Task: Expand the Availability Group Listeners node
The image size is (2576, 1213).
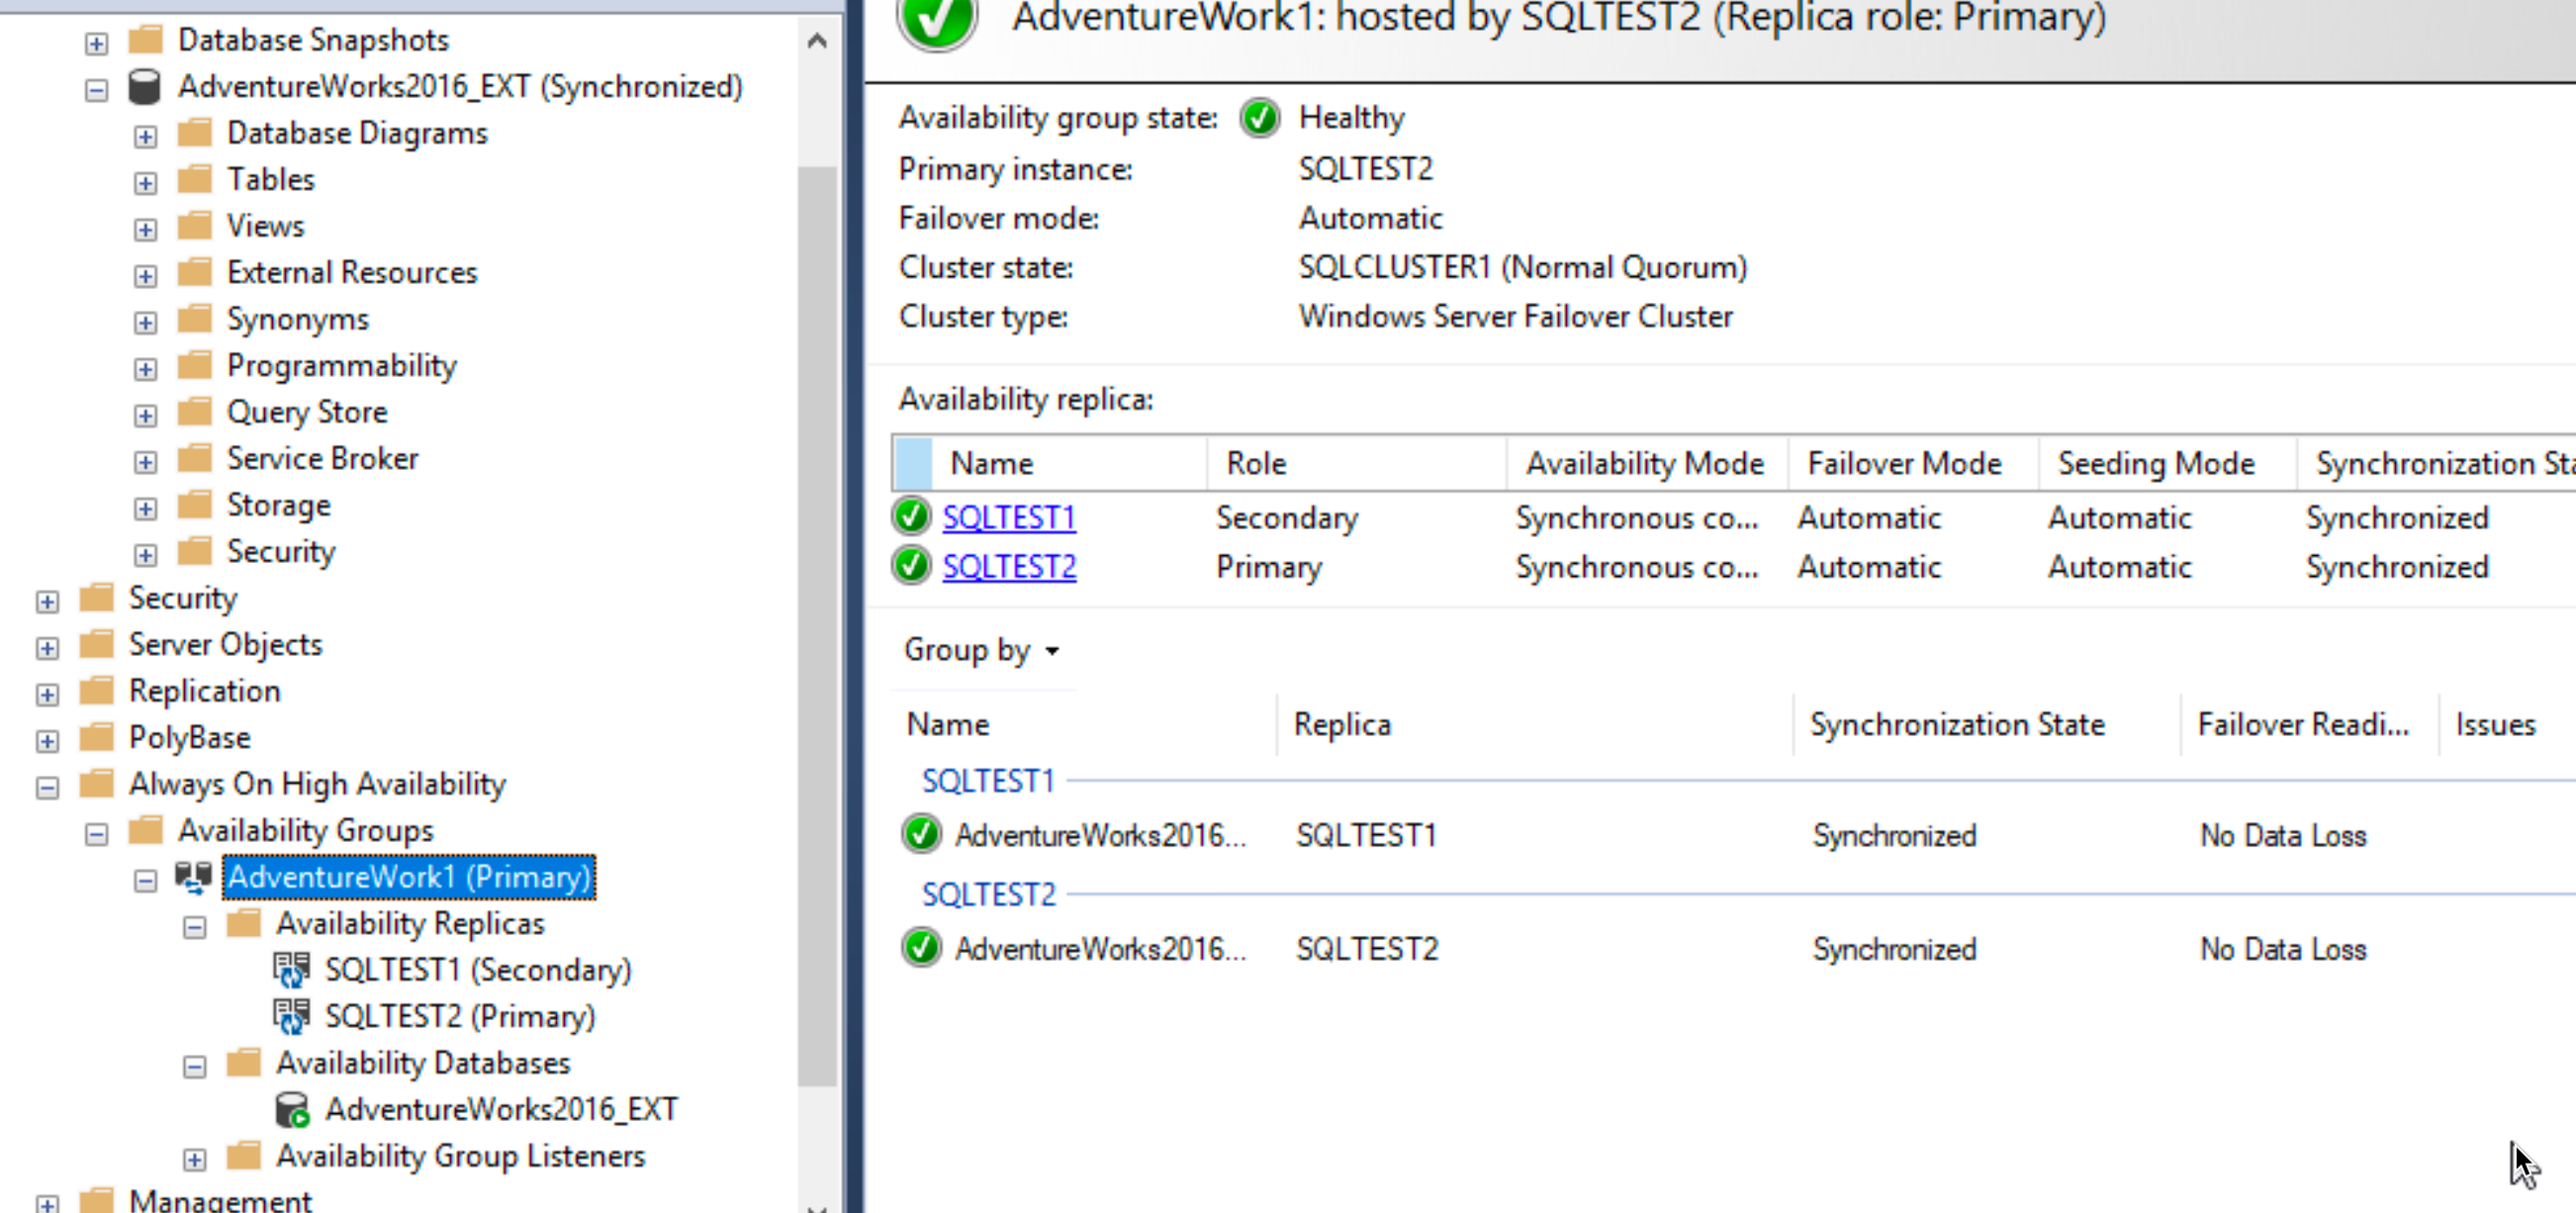Action: point(195,1160)
